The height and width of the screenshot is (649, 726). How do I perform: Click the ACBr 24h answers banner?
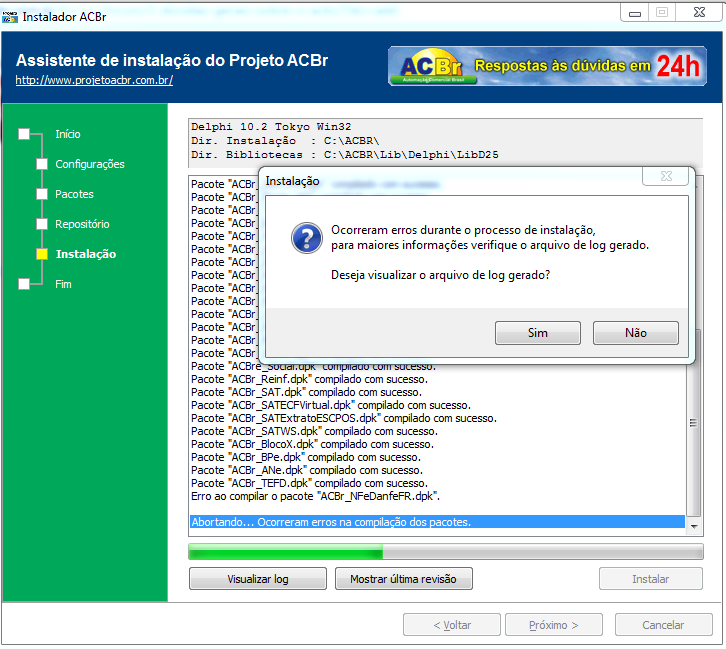pyautogui.click(x=547, y=66)
